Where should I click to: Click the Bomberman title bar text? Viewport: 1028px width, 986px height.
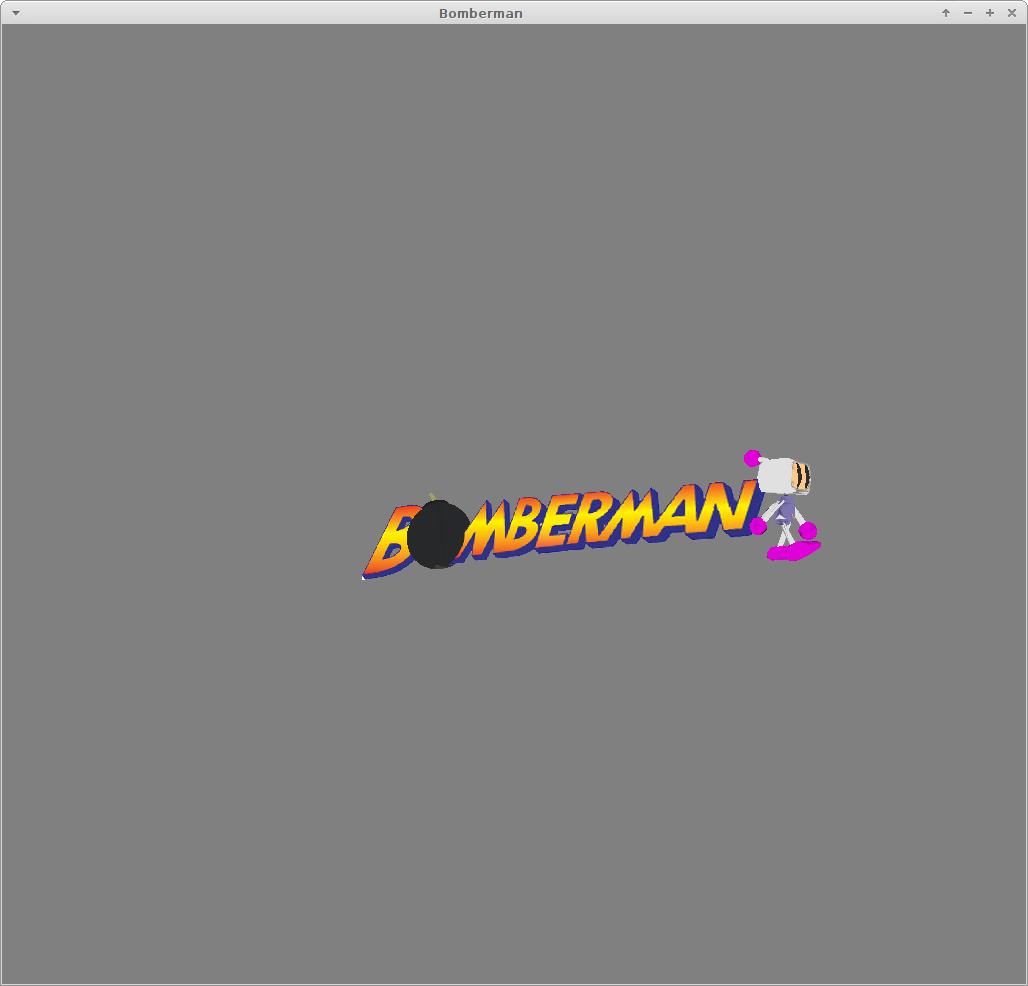481,13
